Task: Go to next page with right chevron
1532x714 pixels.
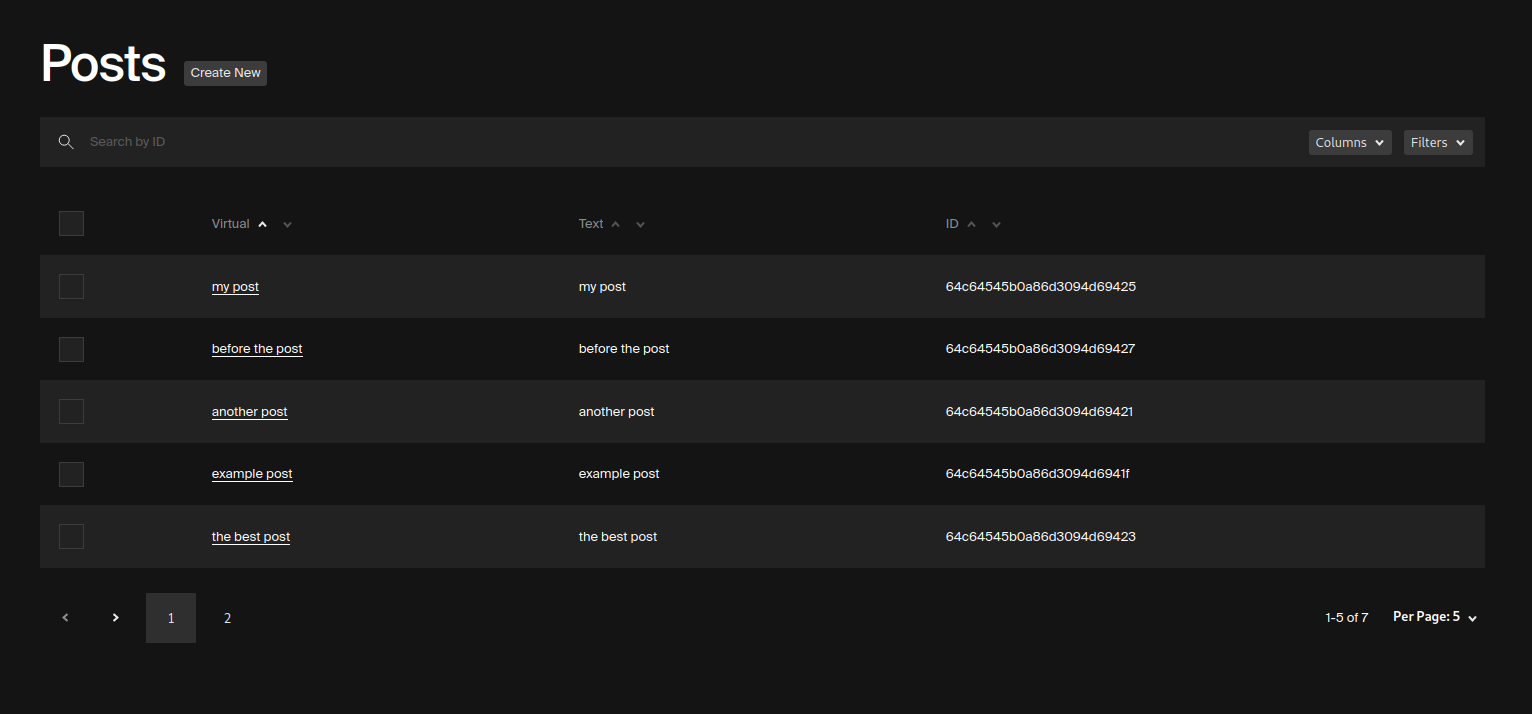Action: 115,617
